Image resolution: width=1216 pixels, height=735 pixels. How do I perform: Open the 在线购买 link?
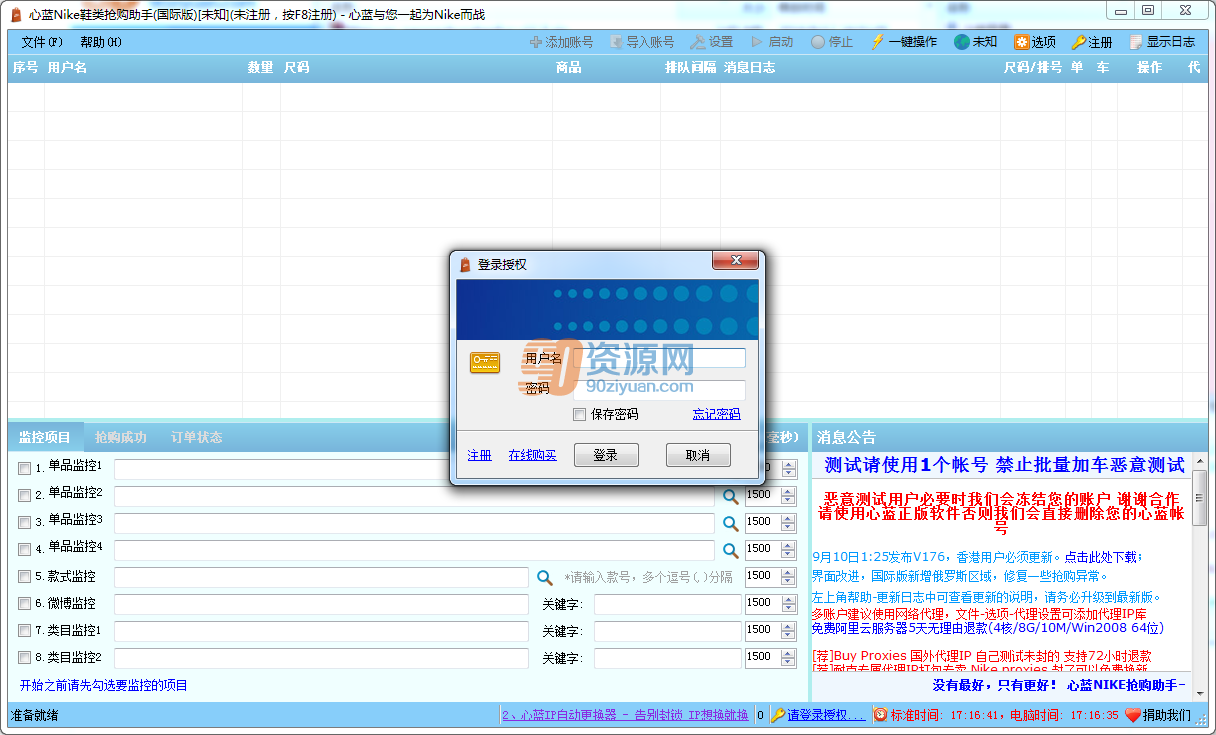pos(533,455)
